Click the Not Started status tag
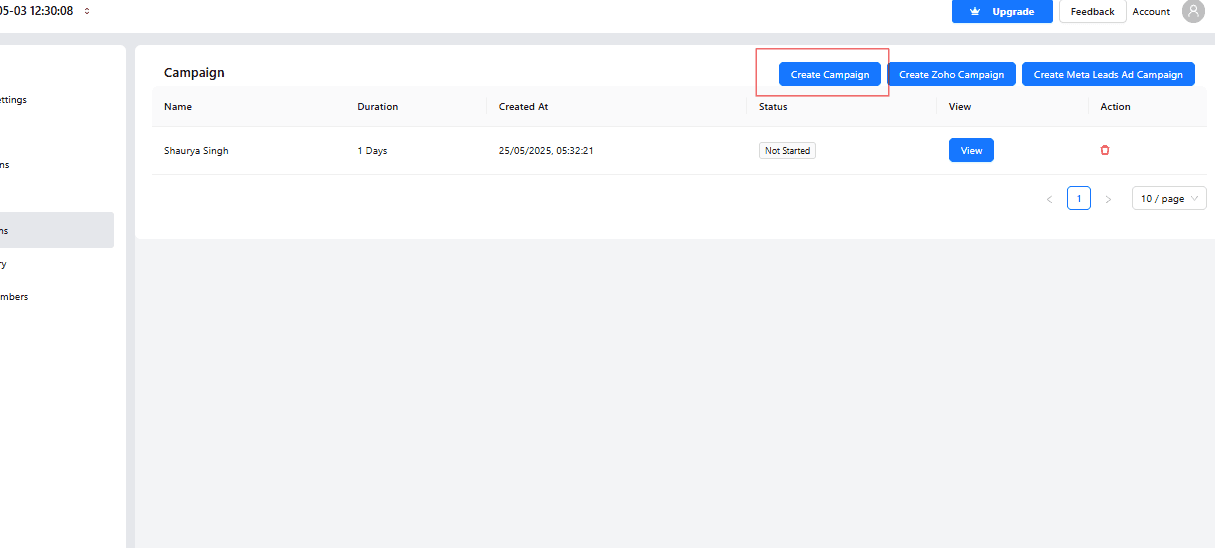This screenshot has height=548, width=1215. click(787, 150)
